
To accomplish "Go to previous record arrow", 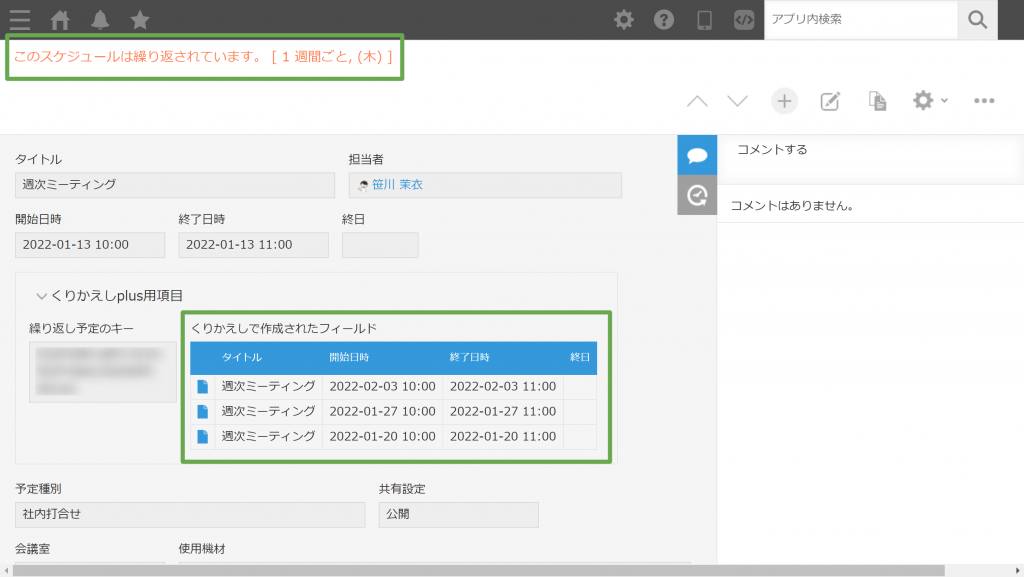I will point(697,101).
